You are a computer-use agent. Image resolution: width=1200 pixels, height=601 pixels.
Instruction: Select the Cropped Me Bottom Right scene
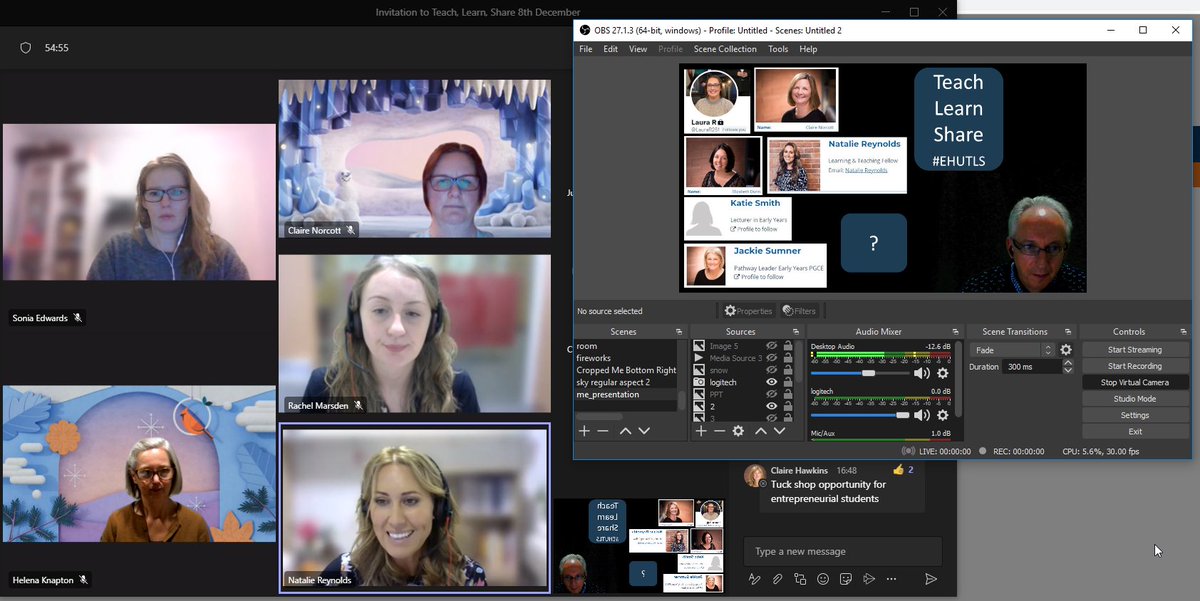(x=626, y=370)
